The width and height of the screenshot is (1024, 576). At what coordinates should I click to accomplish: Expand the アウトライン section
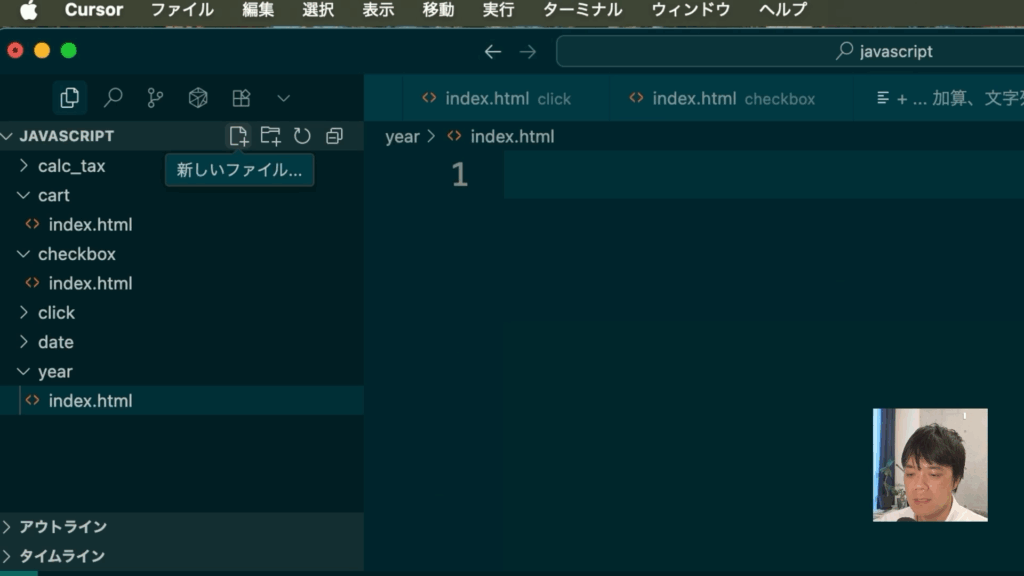(x=62, y=527)
